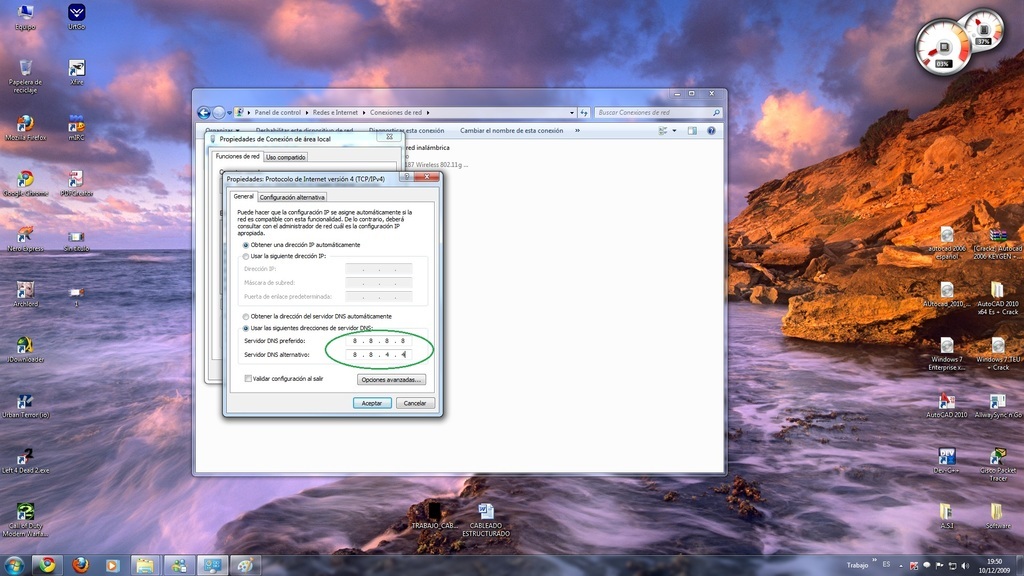Open the Papelera de reciclaje desktop icon
Image resolution: width=1024 pixels, height=576 pixels.
[x=25, y=70]
